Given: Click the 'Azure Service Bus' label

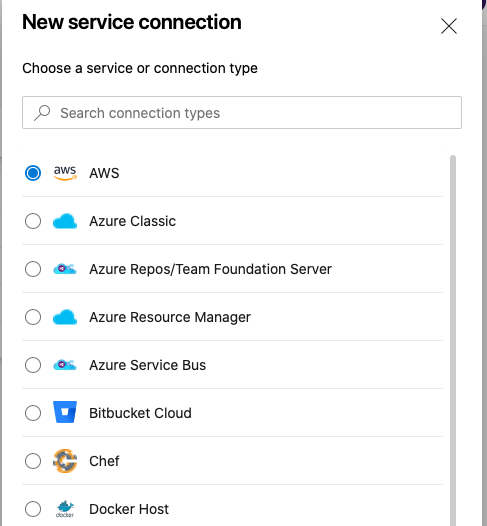Looking at the screenshot, I should click(x=148, y=365).
